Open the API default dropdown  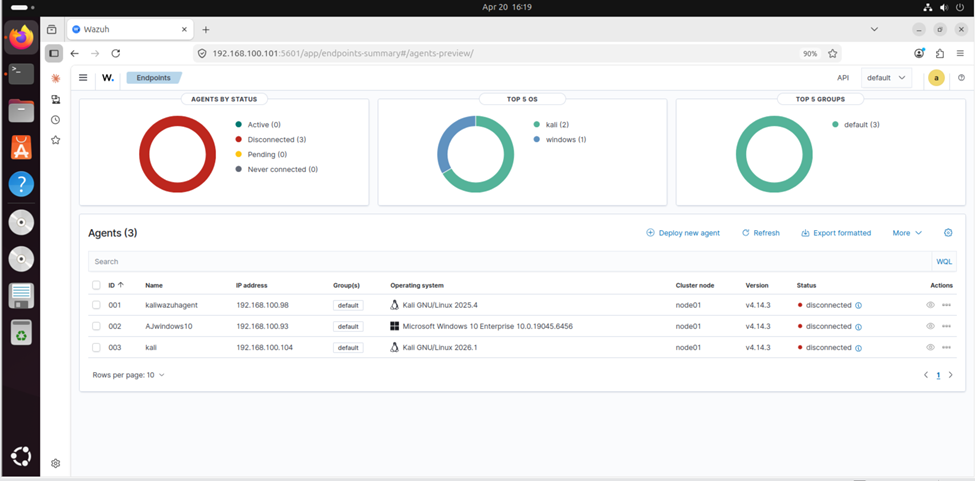click(887, 78)
